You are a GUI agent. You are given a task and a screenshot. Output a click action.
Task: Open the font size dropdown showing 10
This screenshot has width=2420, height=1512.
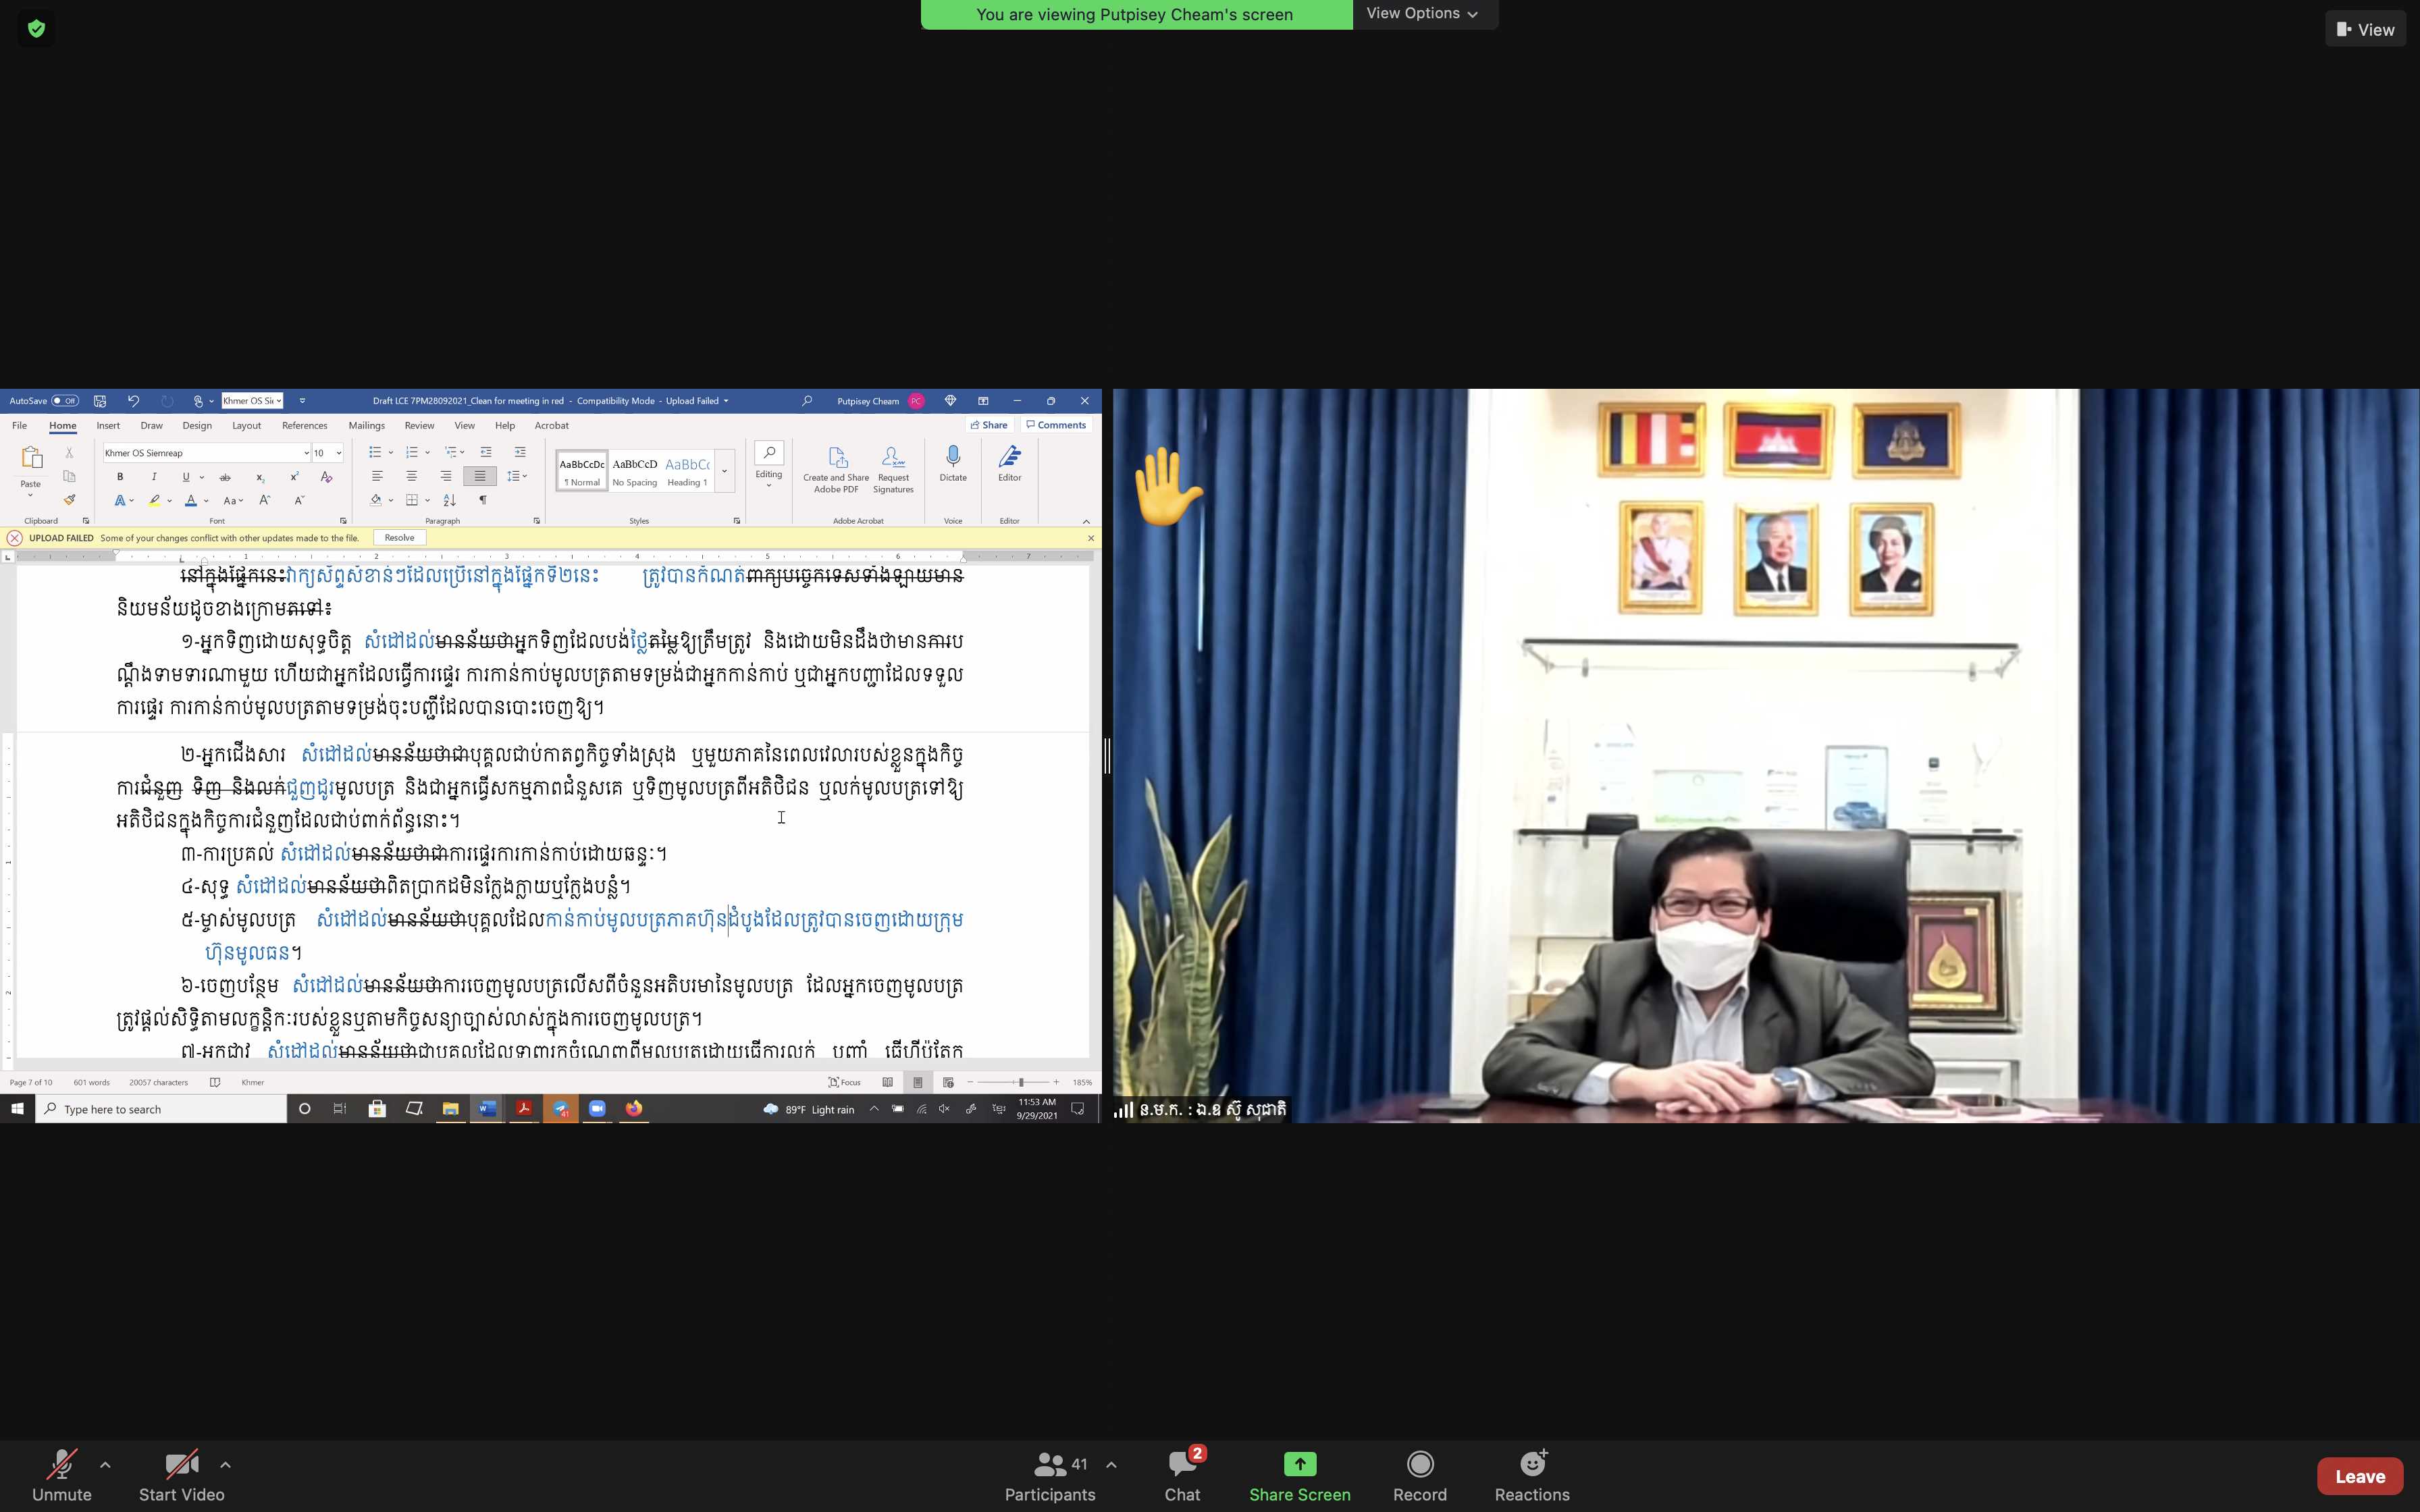(339, 453)
